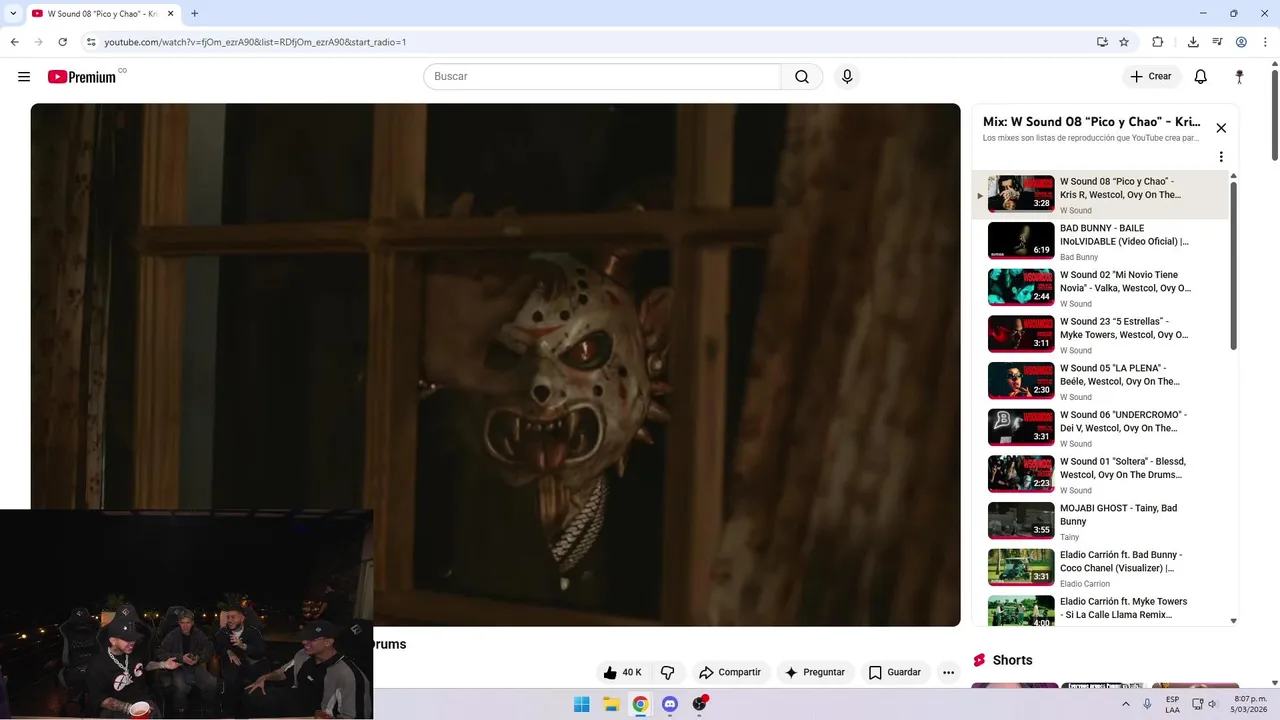Close the Mix playlist panel
This screenshot has height=720, width=1280.
[x=1221, y=128]
